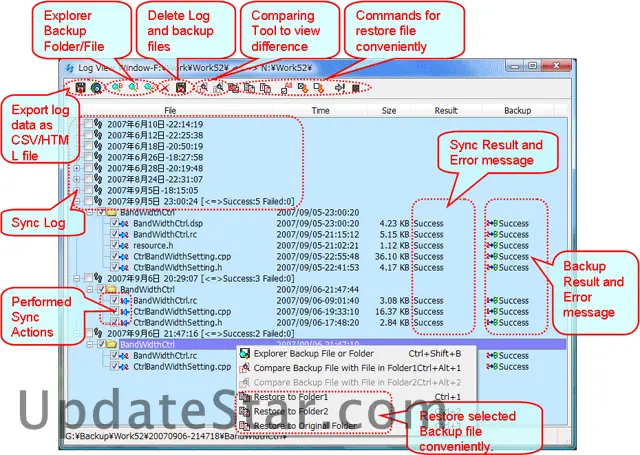Collapse BandWidthCtrl folder dated 2007/09/05-23:00:20
640x455 pixels.
90,212
